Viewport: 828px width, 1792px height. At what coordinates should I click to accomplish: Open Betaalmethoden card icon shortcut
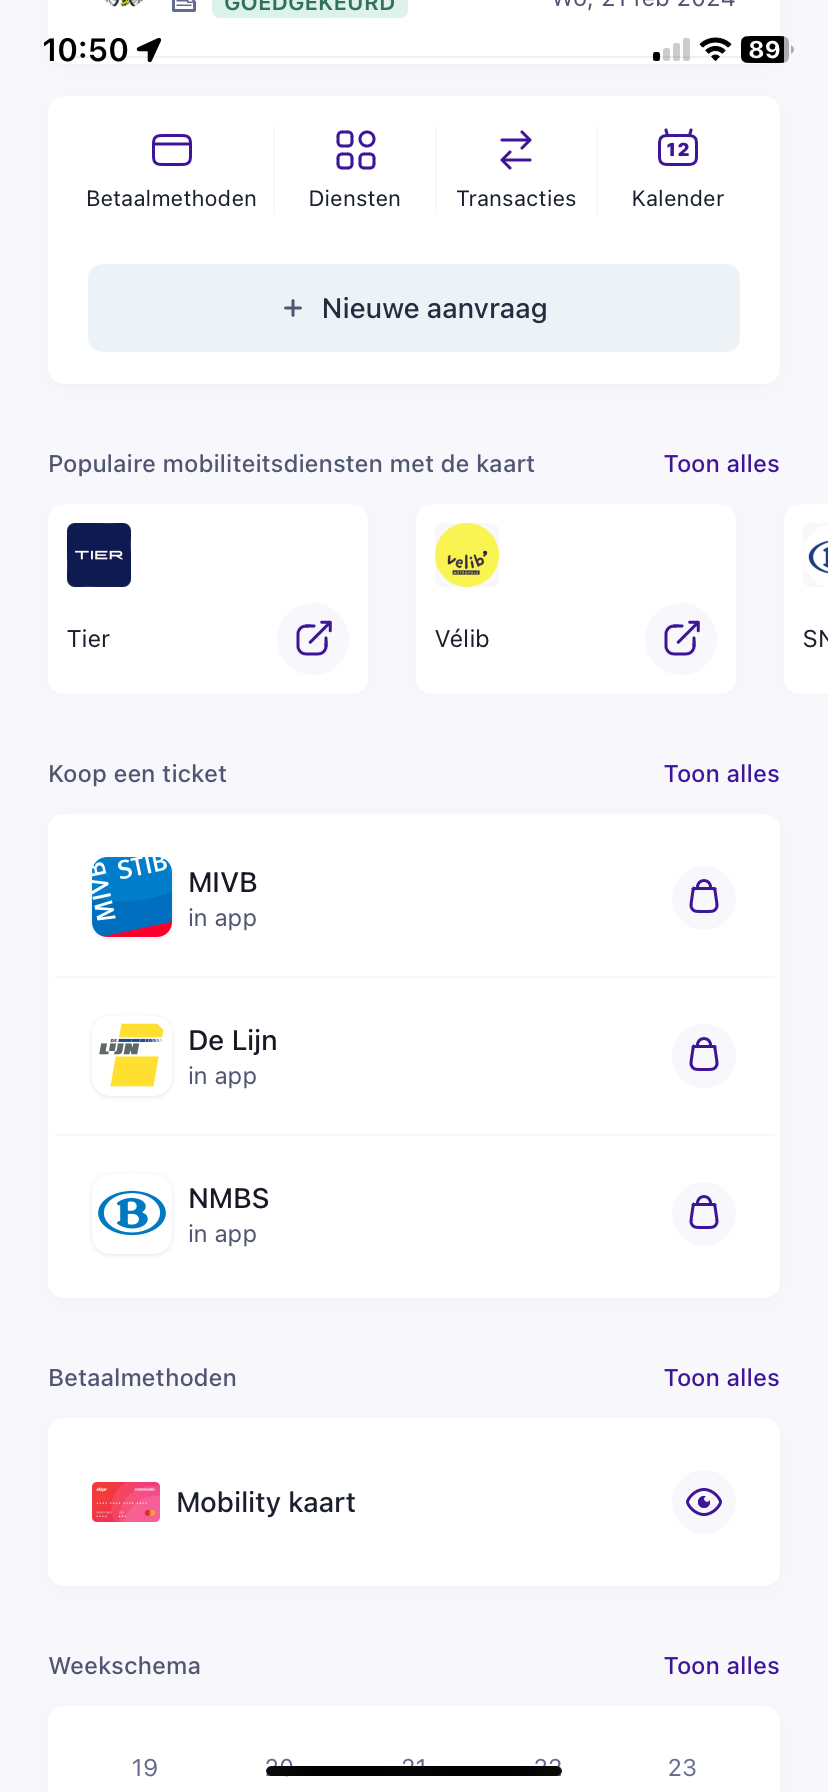(172, 150)
